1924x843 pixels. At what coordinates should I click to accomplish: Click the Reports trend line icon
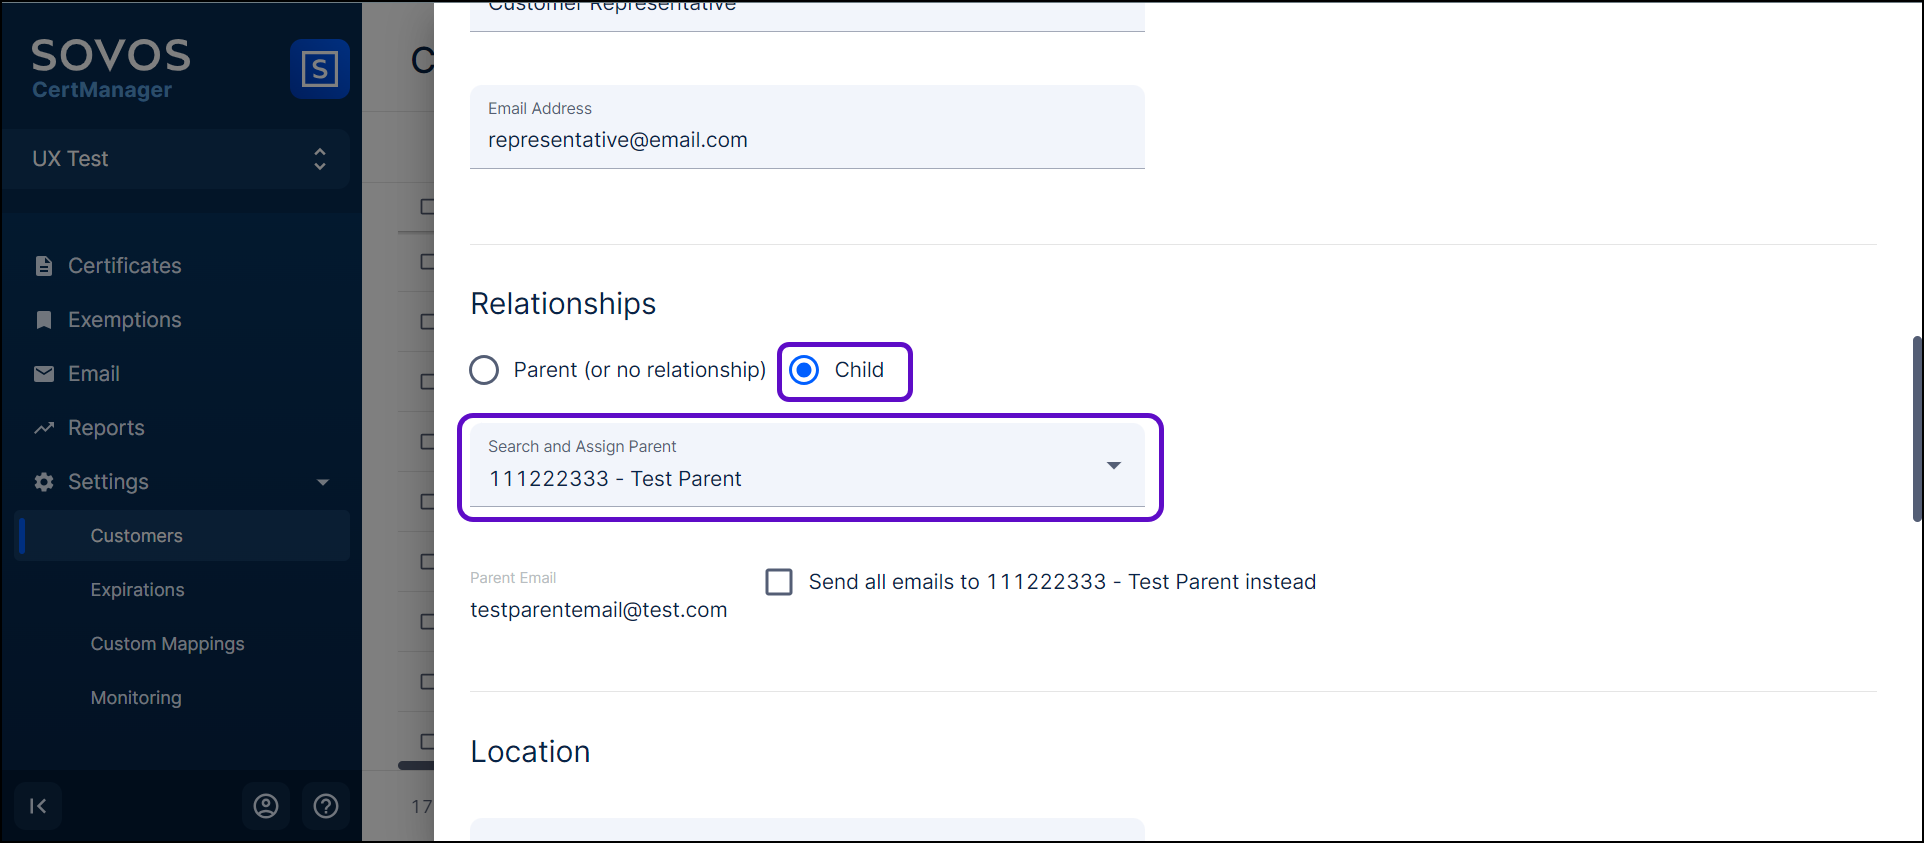44,428
